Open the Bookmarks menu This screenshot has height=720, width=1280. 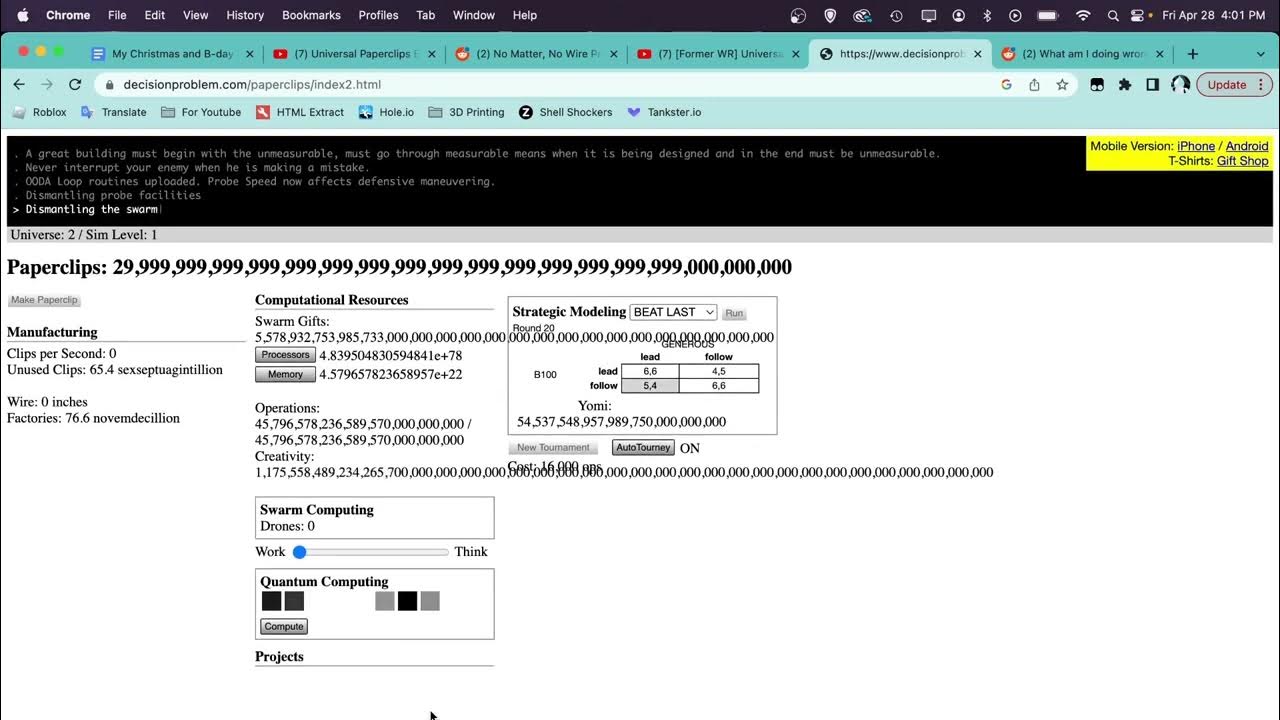[x=311, y=15]
